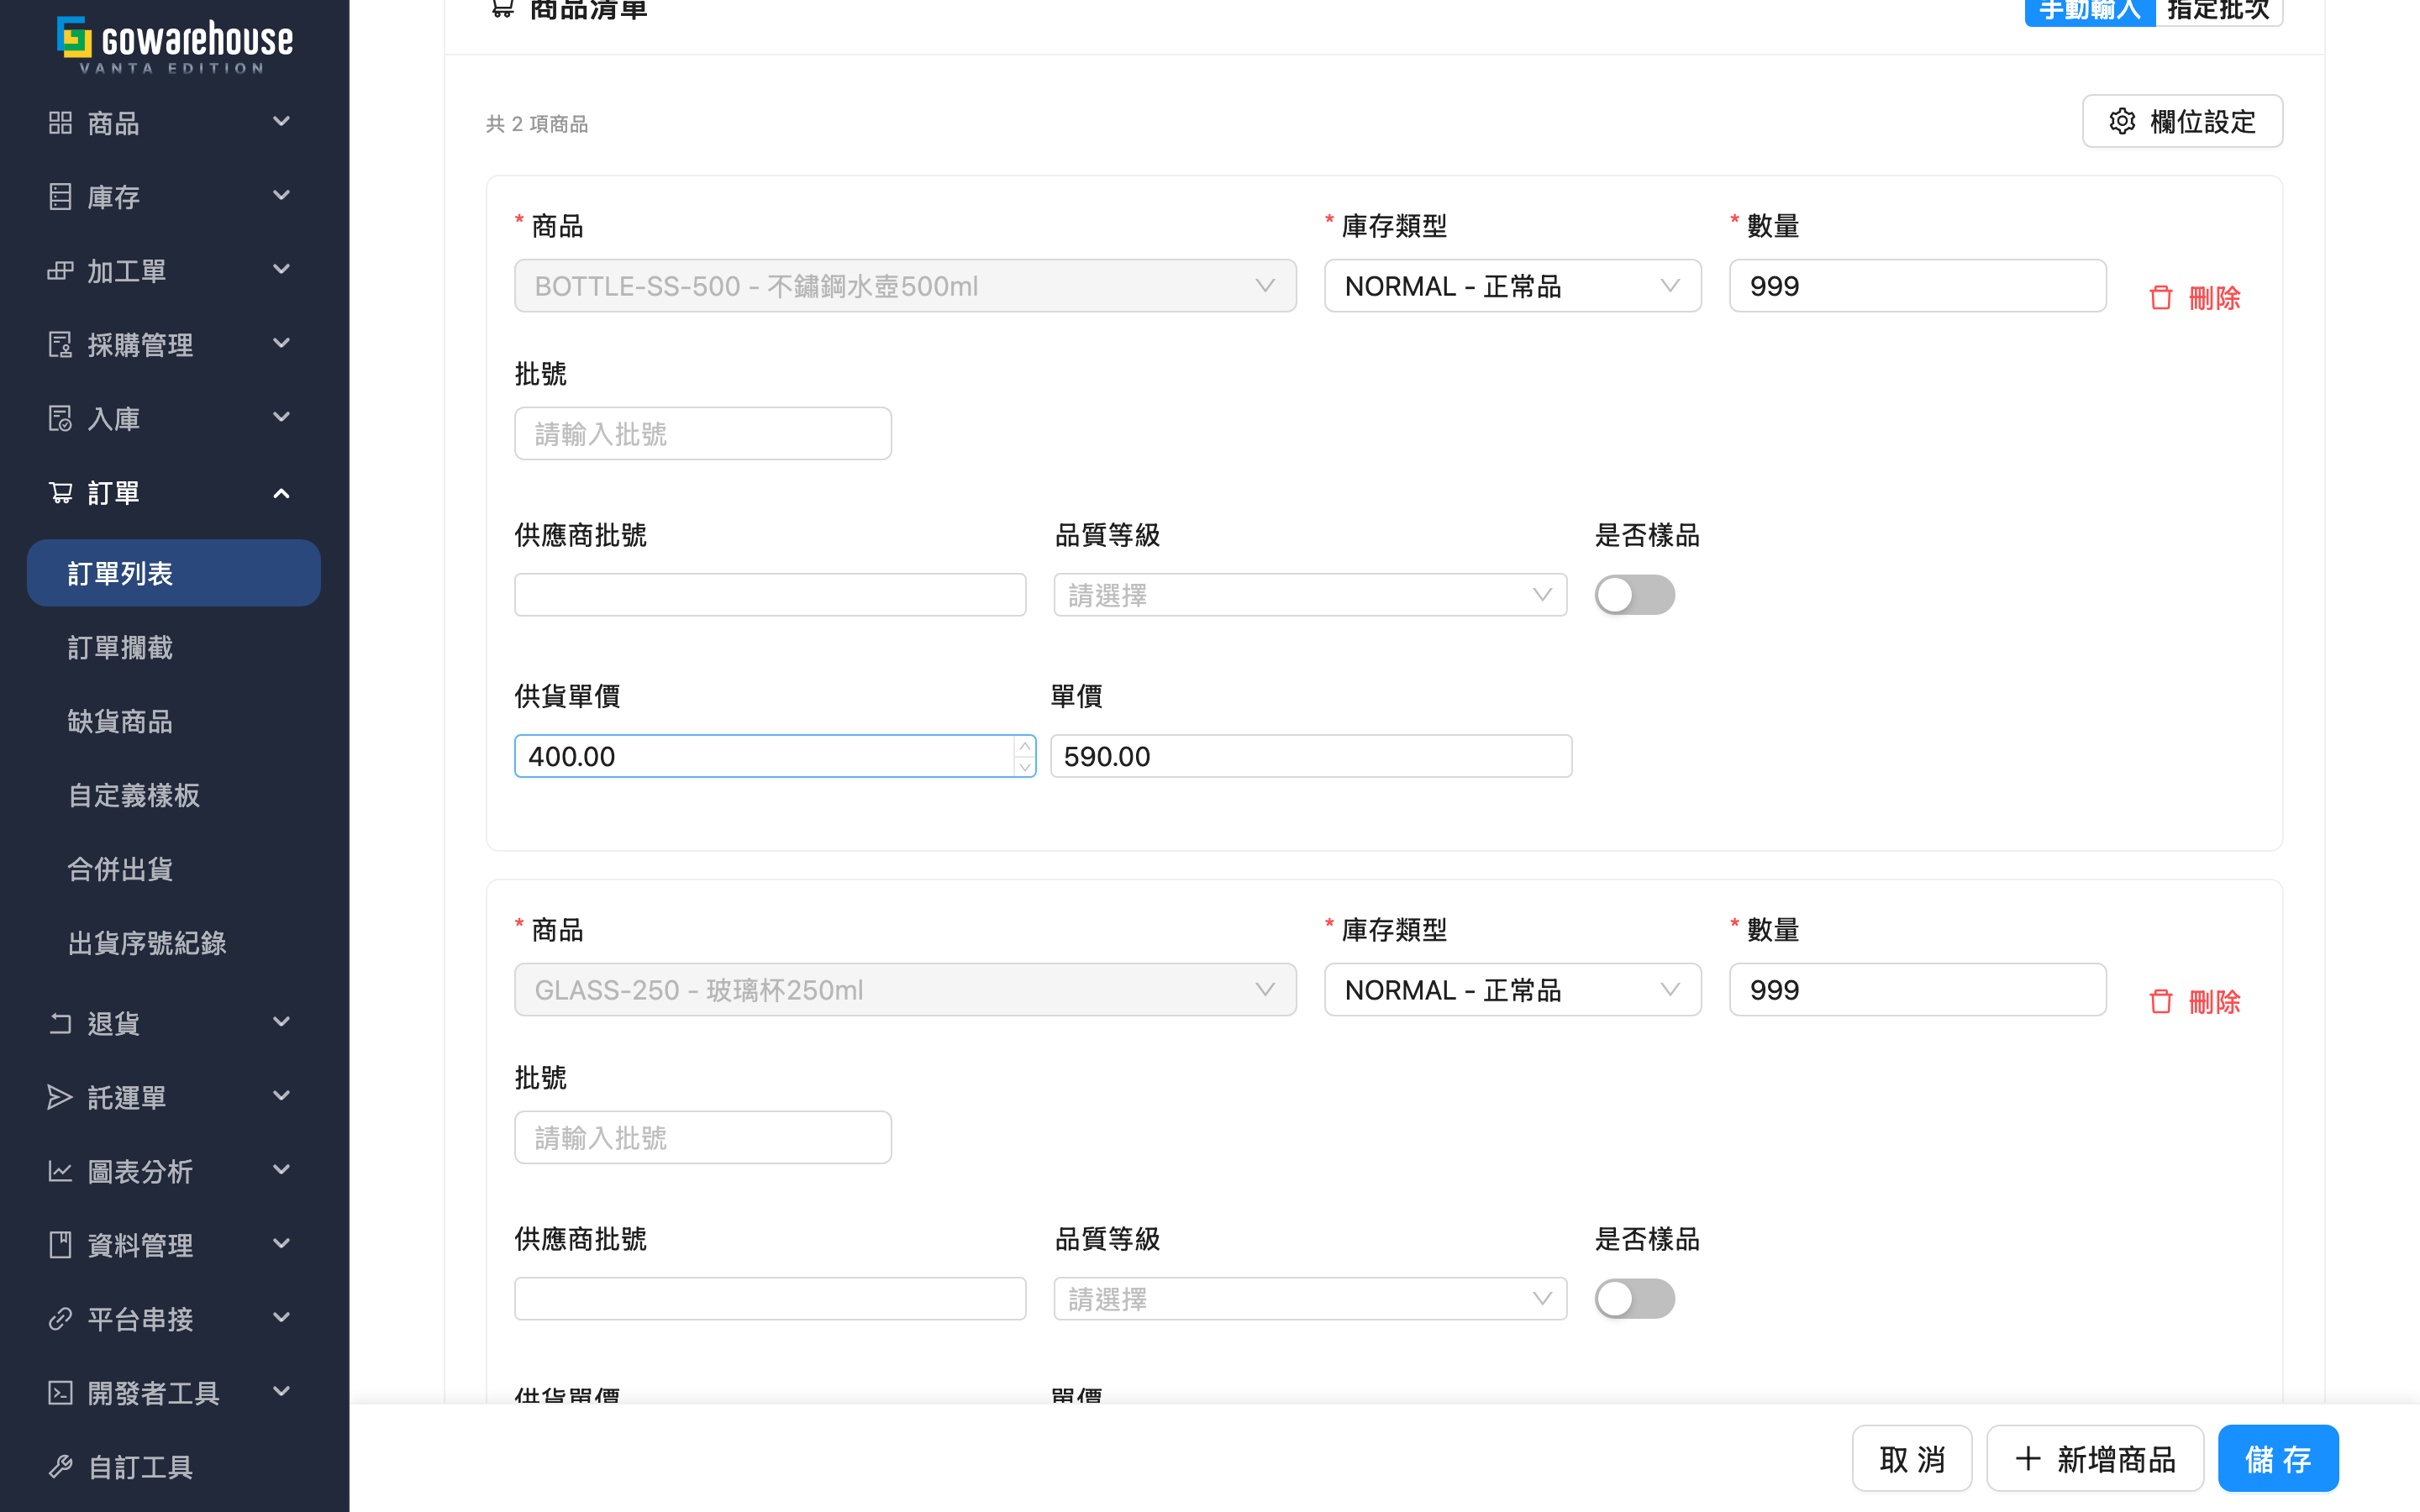Click the gowarehouse logo
The width and height of the screenshot is (2420, 1512).
[175, 45]
